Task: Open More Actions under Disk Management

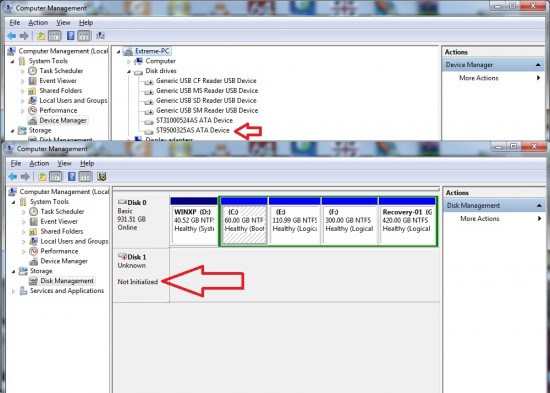Action: (x=479, y=219)
